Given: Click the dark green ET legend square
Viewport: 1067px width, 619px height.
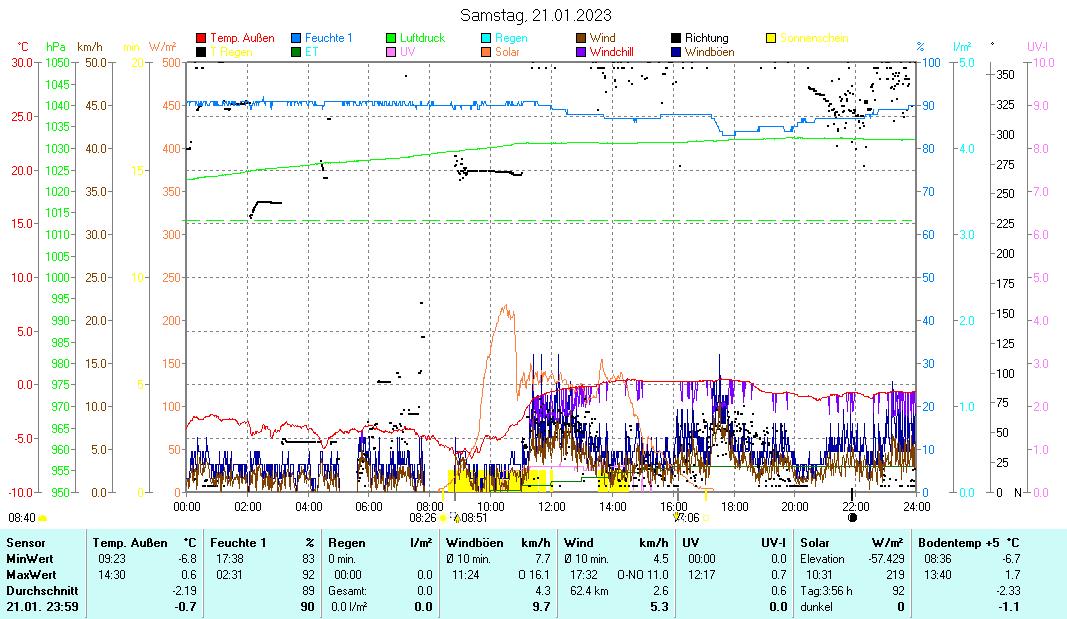Looking at the screenshot, I should click(296, 51).
